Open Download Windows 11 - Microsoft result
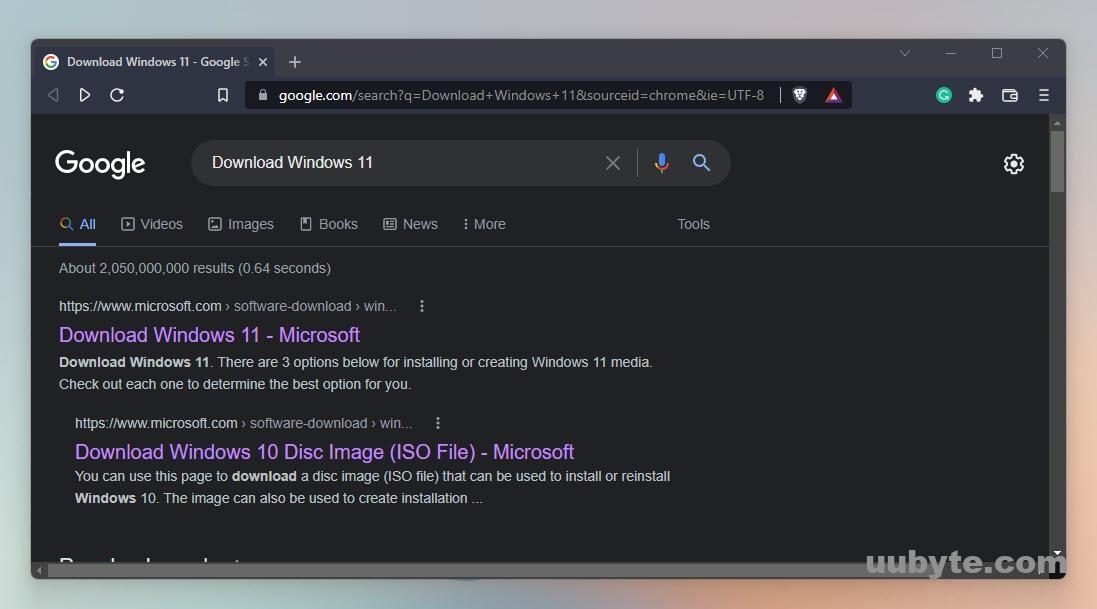This screenshot has width=1097, height=609. point(209,334)
